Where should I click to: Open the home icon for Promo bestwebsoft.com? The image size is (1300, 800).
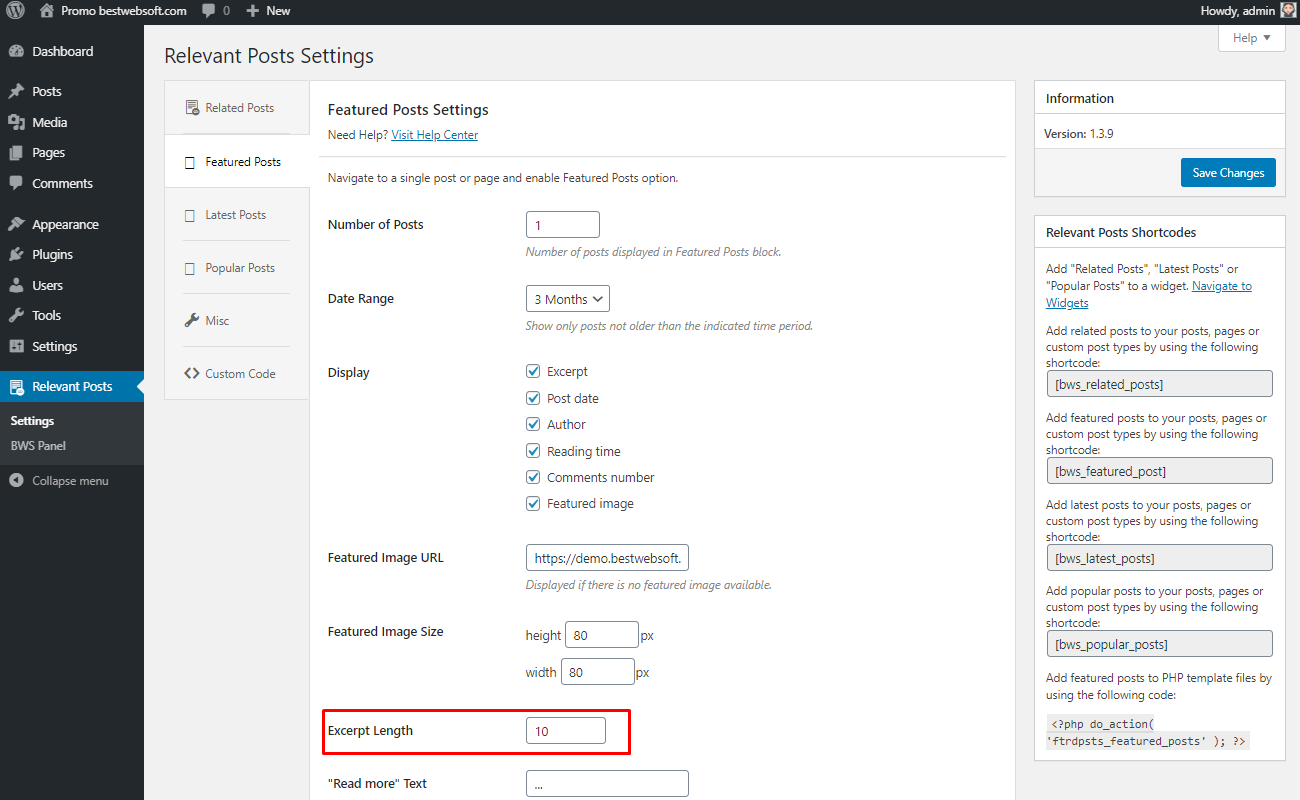pos(47,10)
